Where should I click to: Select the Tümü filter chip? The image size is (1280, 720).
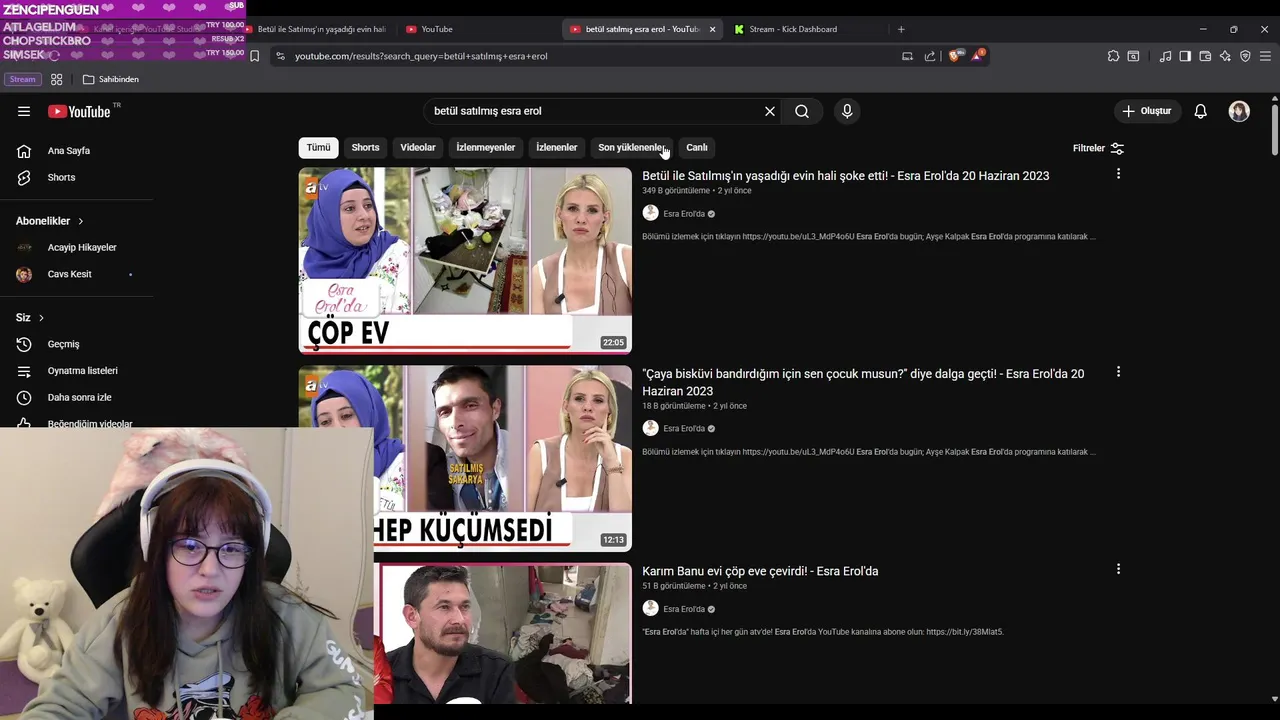[318, 148]
